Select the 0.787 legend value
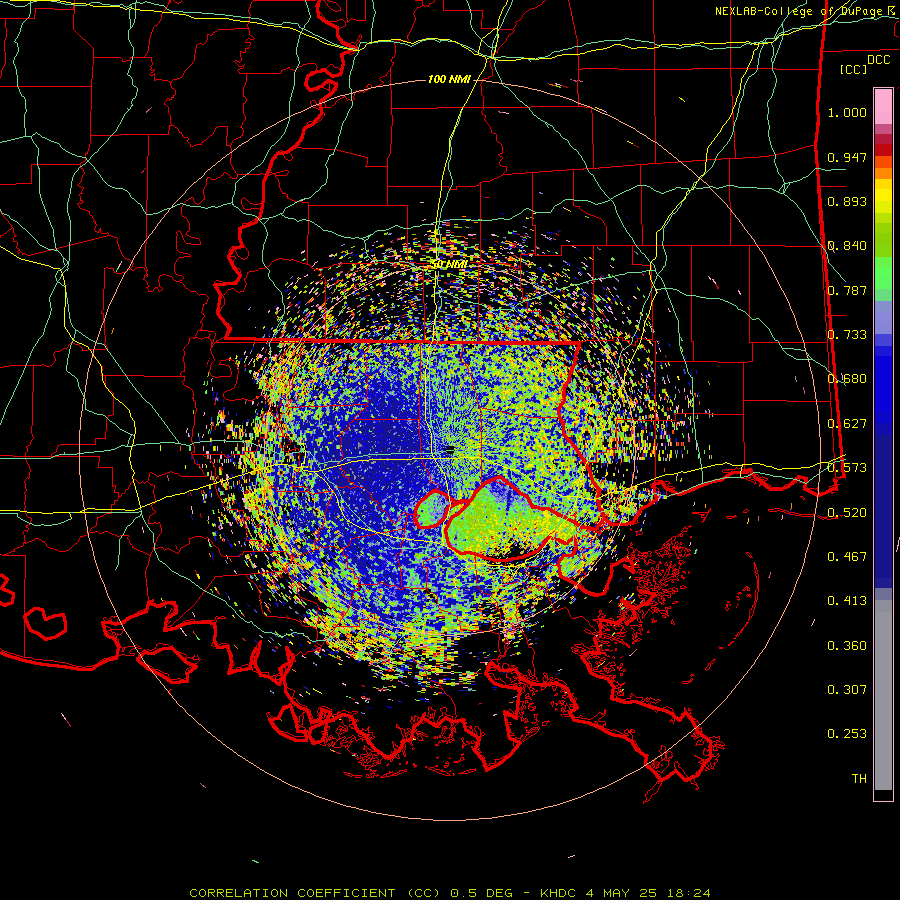 click(x=847, y=290)
